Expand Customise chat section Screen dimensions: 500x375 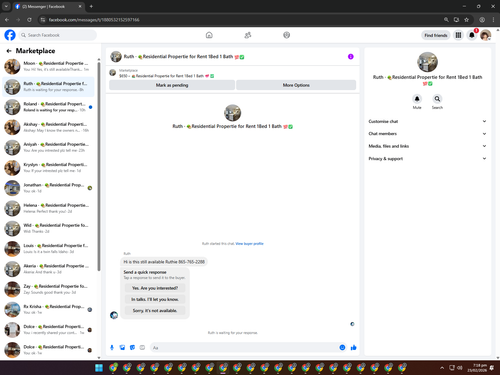click(427, 121)
